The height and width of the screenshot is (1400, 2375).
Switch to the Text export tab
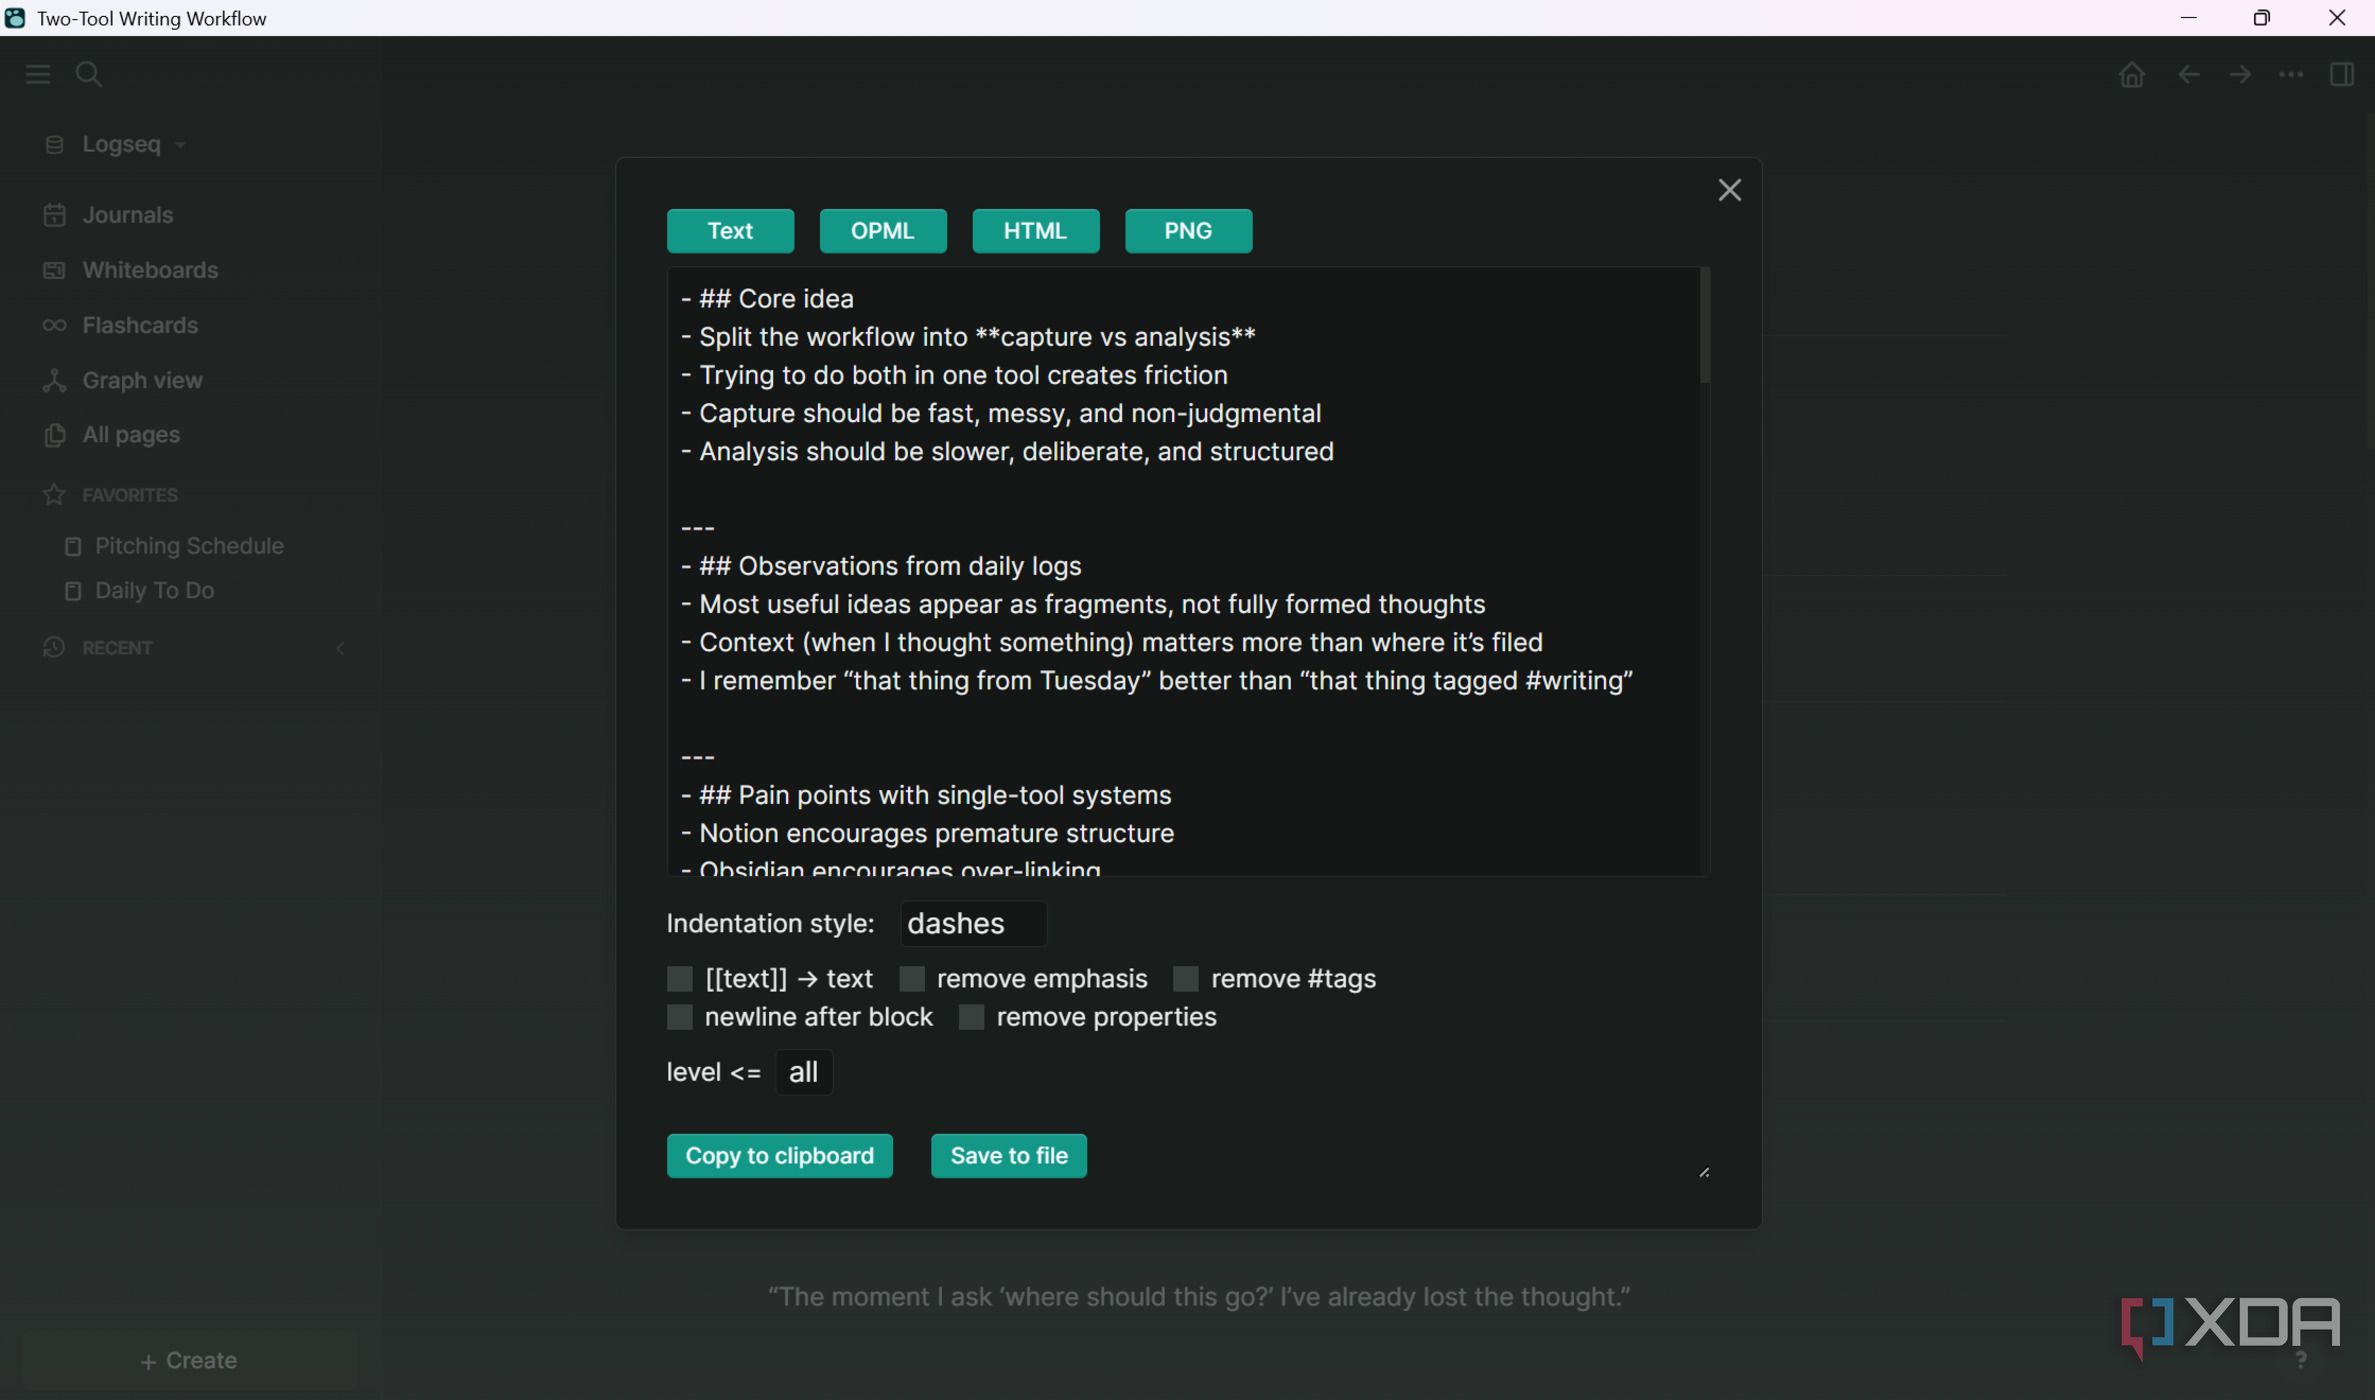click(730, 231)
